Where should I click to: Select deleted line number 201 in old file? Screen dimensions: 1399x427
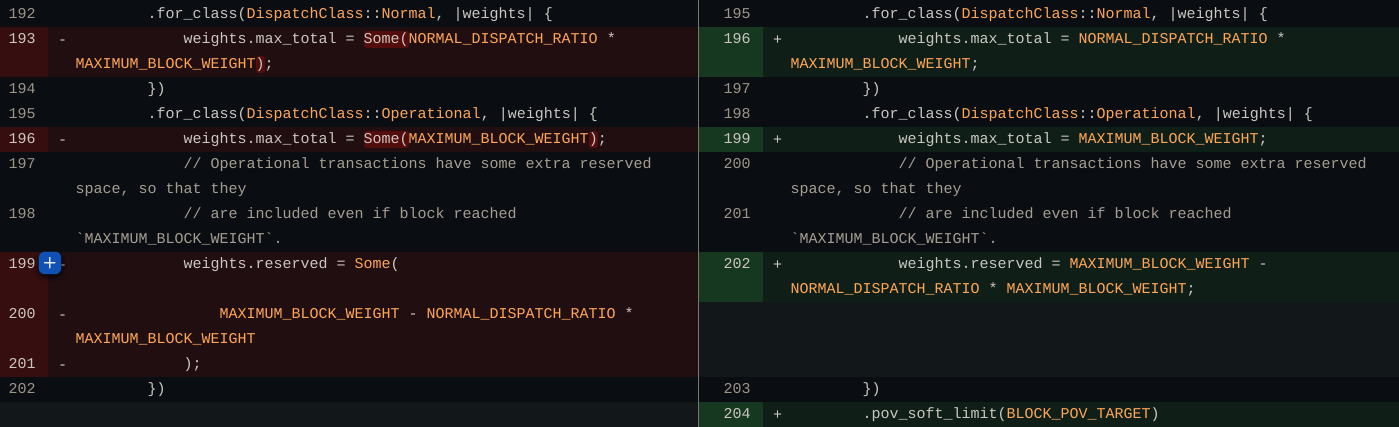click(22, 364)
